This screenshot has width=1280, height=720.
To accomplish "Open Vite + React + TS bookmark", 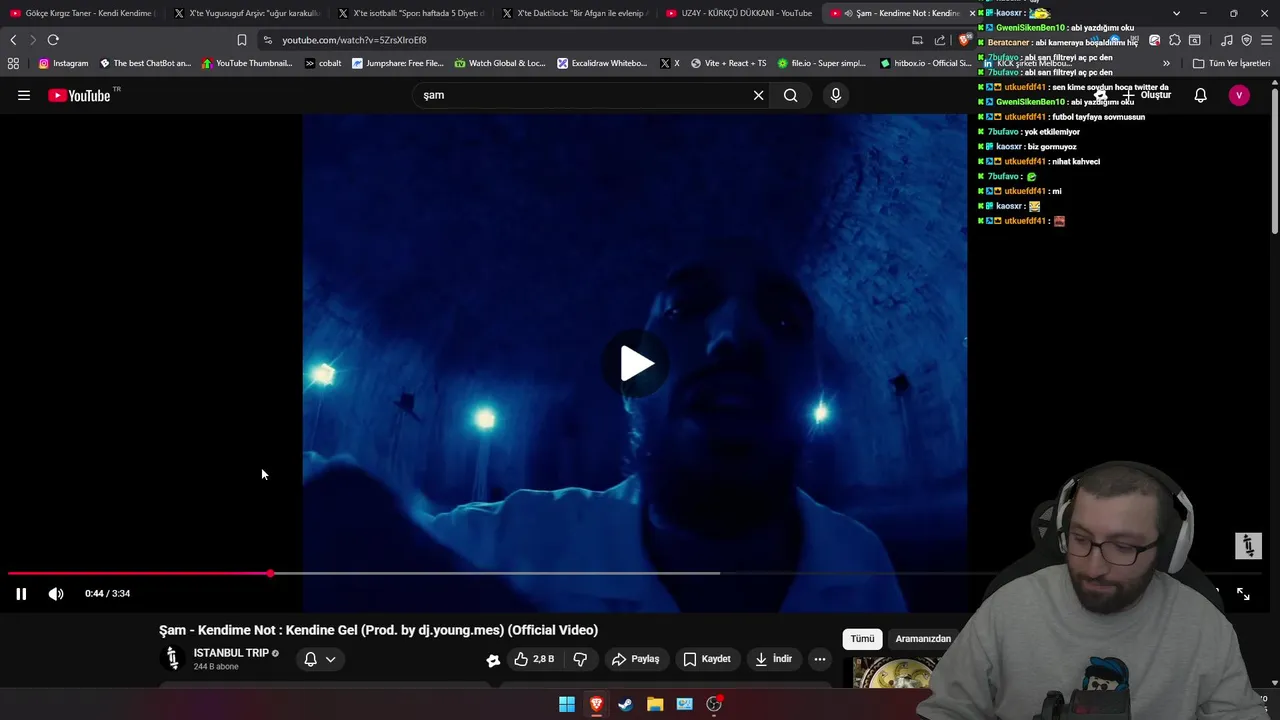I will pos(728,63).
